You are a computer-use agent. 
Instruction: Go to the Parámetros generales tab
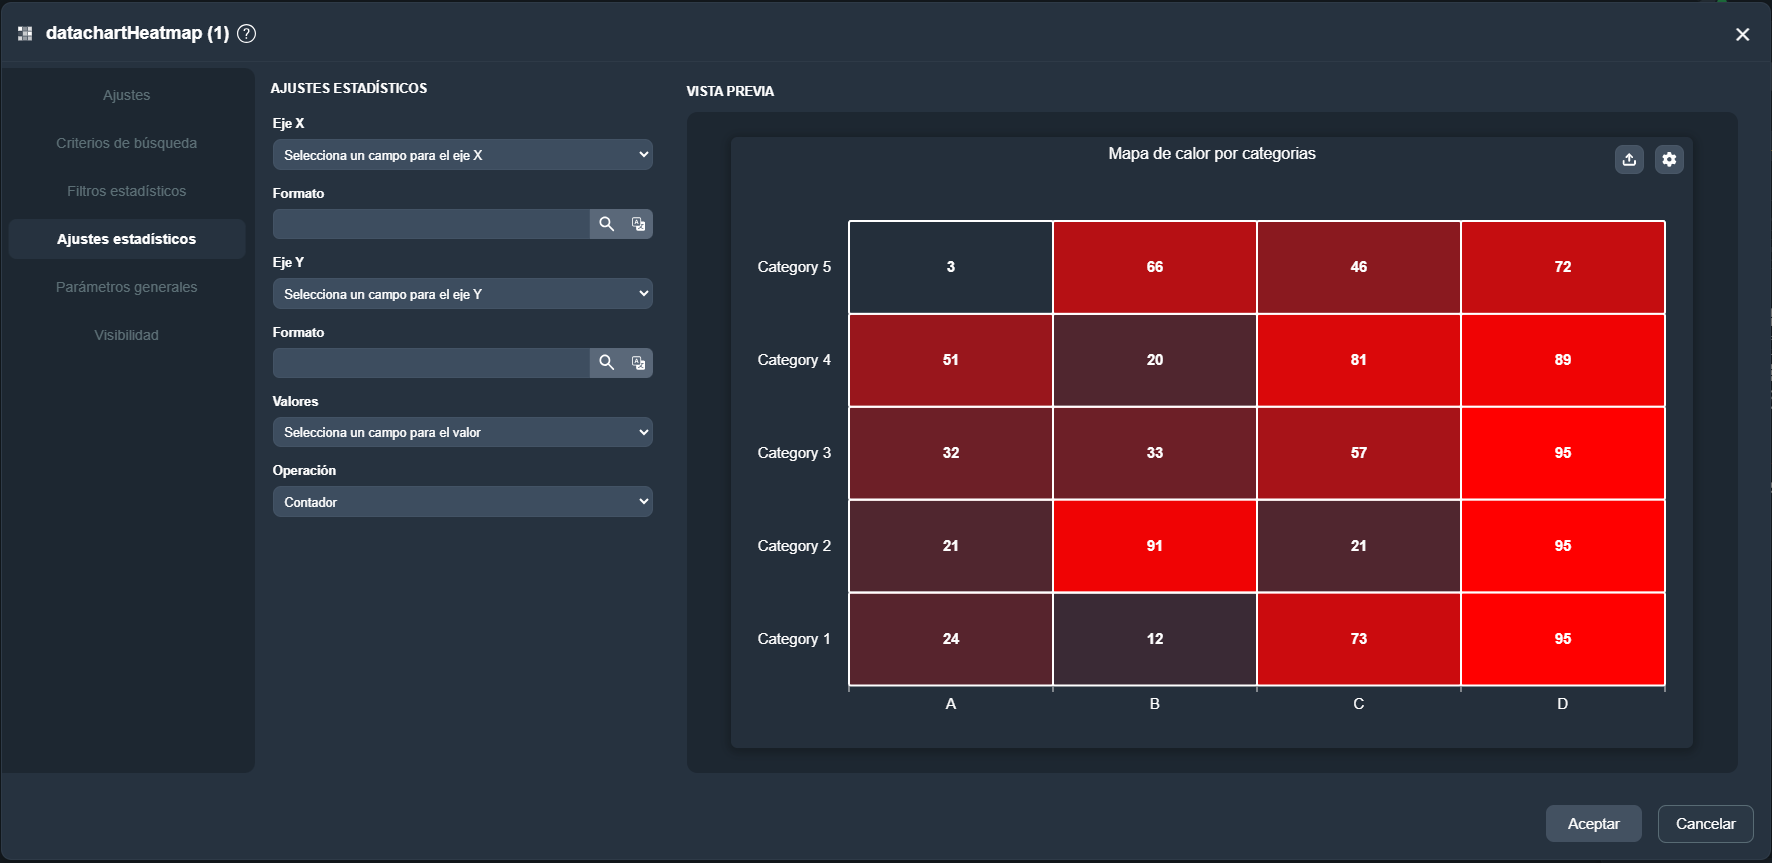[127, 287]
